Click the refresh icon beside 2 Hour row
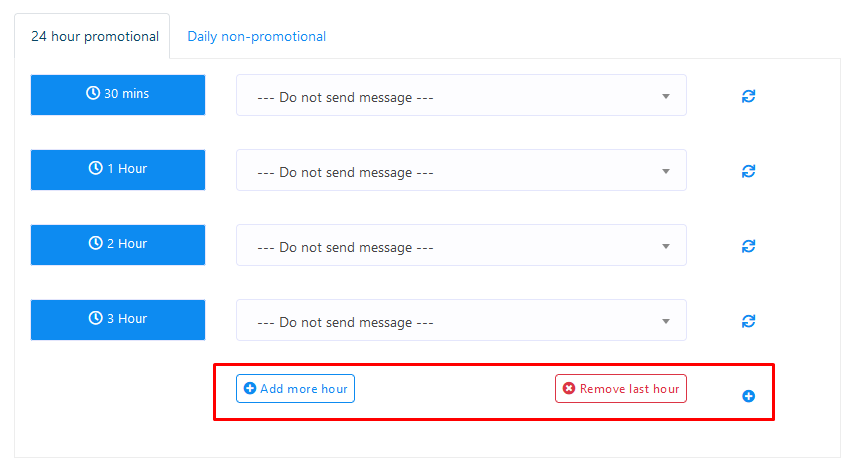Screen dimensions: 847x463 click(748, 246)
